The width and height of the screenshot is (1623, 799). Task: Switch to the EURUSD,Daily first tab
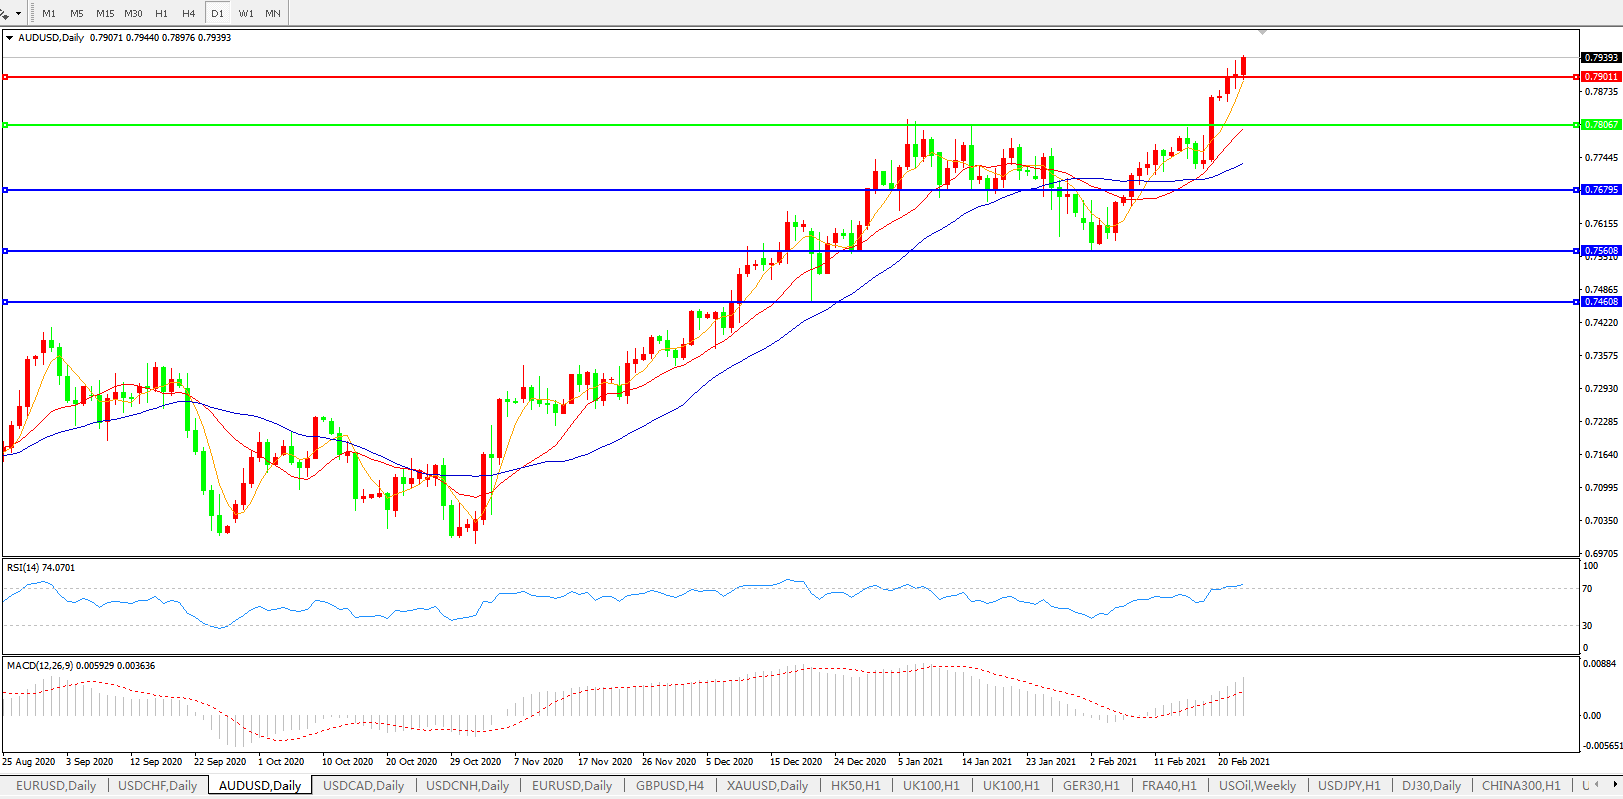click(56, 786)
